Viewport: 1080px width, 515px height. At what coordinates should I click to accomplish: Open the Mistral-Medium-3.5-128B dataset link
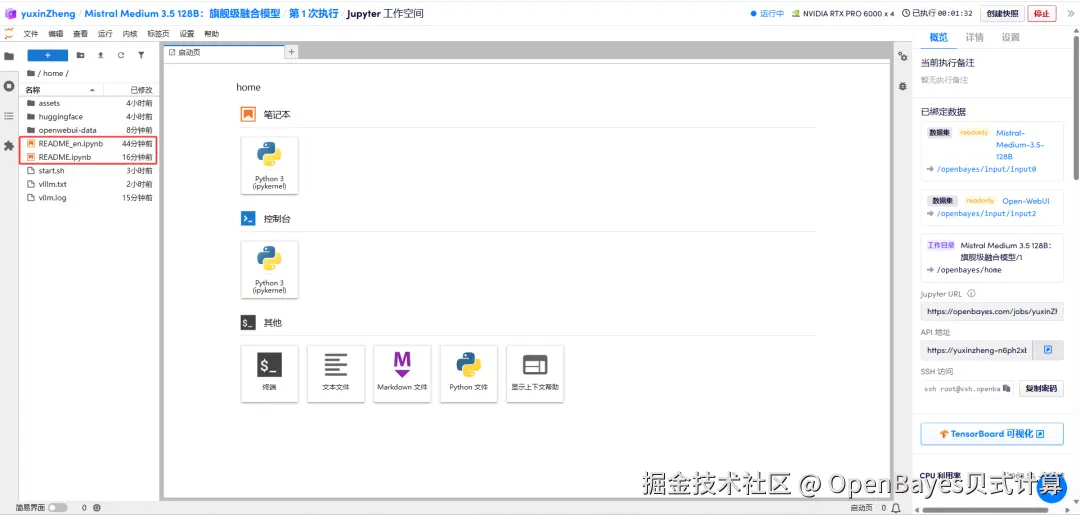click(1021, 145)
